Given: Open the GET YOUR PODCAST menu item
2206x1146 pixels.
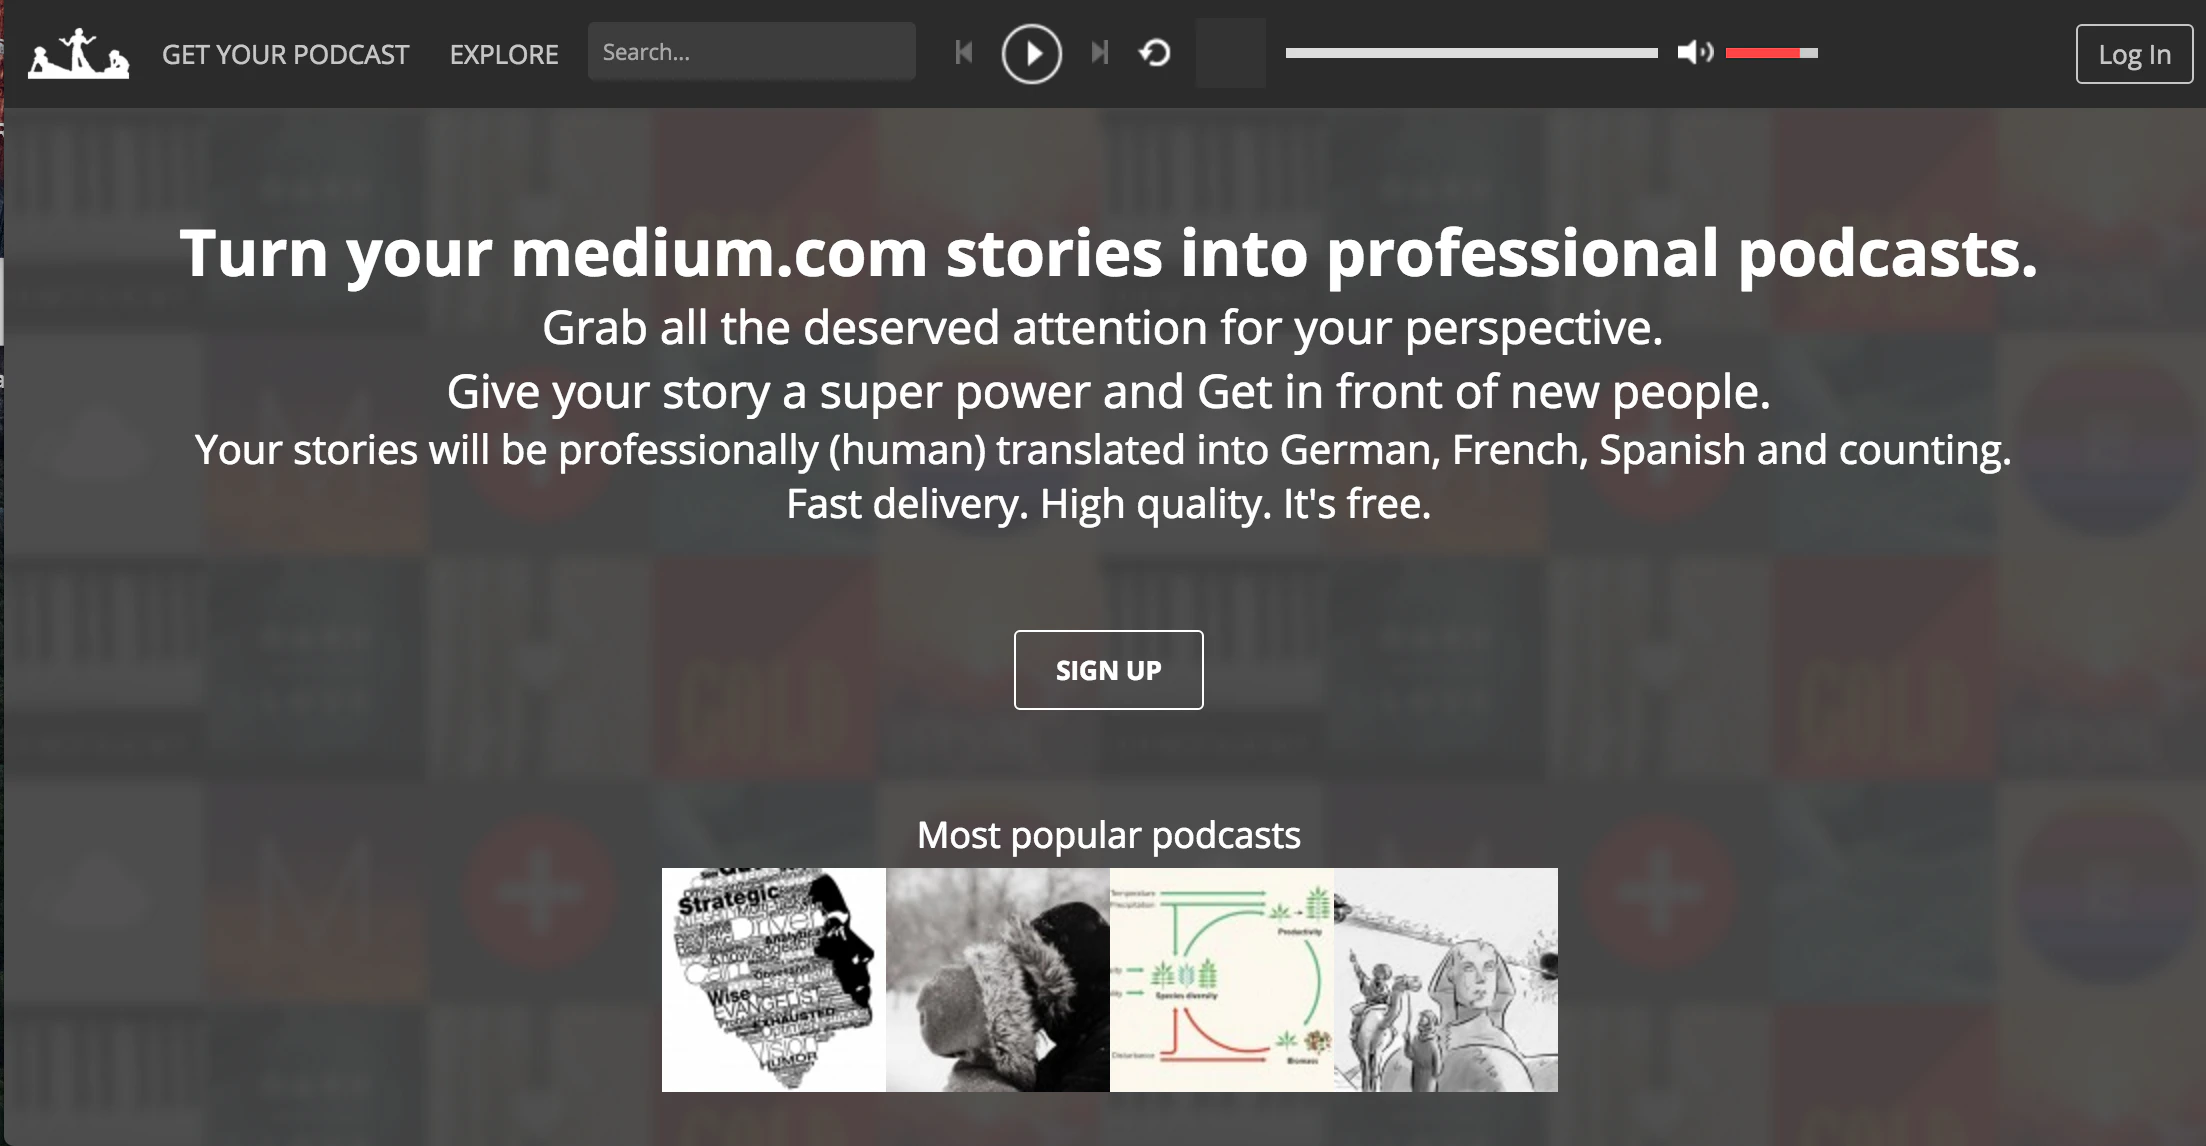Looking at the screenshot, I should (x=285, y=54).
